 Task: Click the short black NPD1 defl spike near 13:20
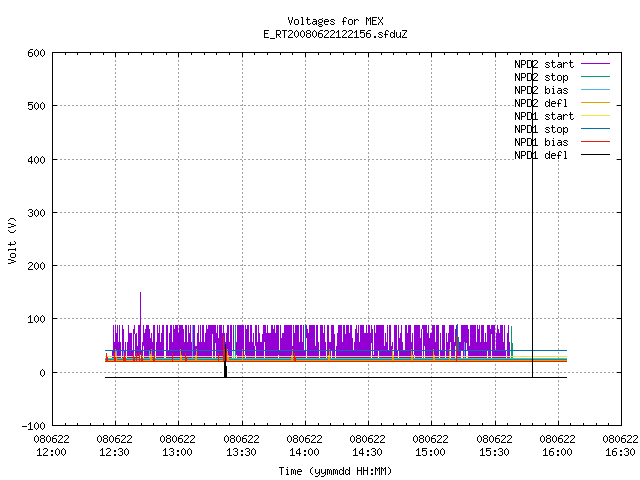pos(225,361)
